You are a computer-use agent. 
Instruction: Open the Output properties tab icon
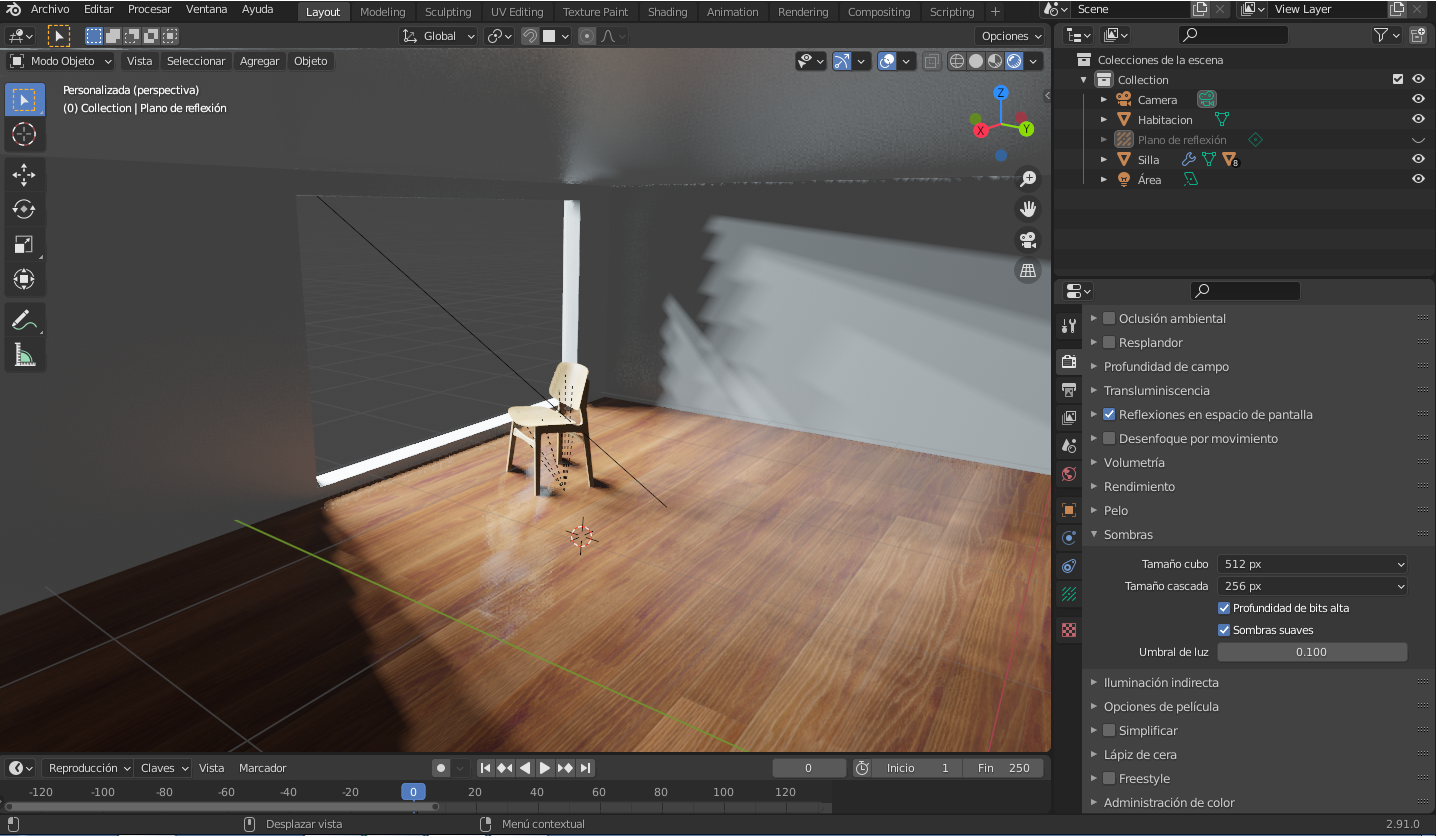[1069, 389]
